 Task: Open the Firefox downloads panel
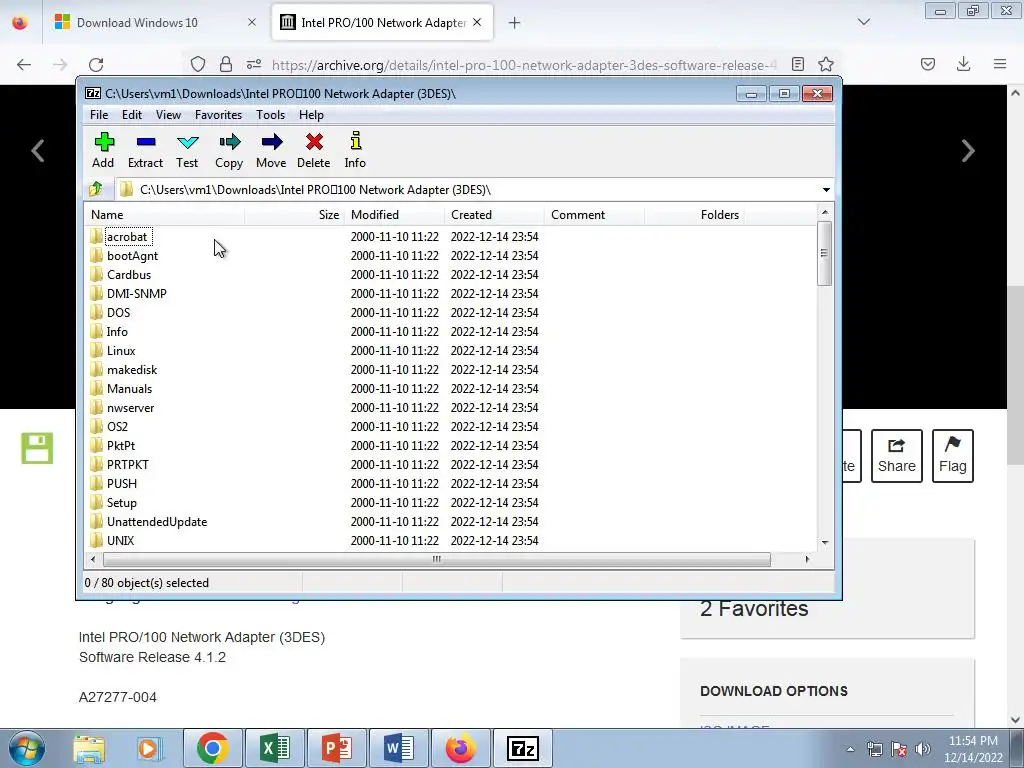(963, 64)
